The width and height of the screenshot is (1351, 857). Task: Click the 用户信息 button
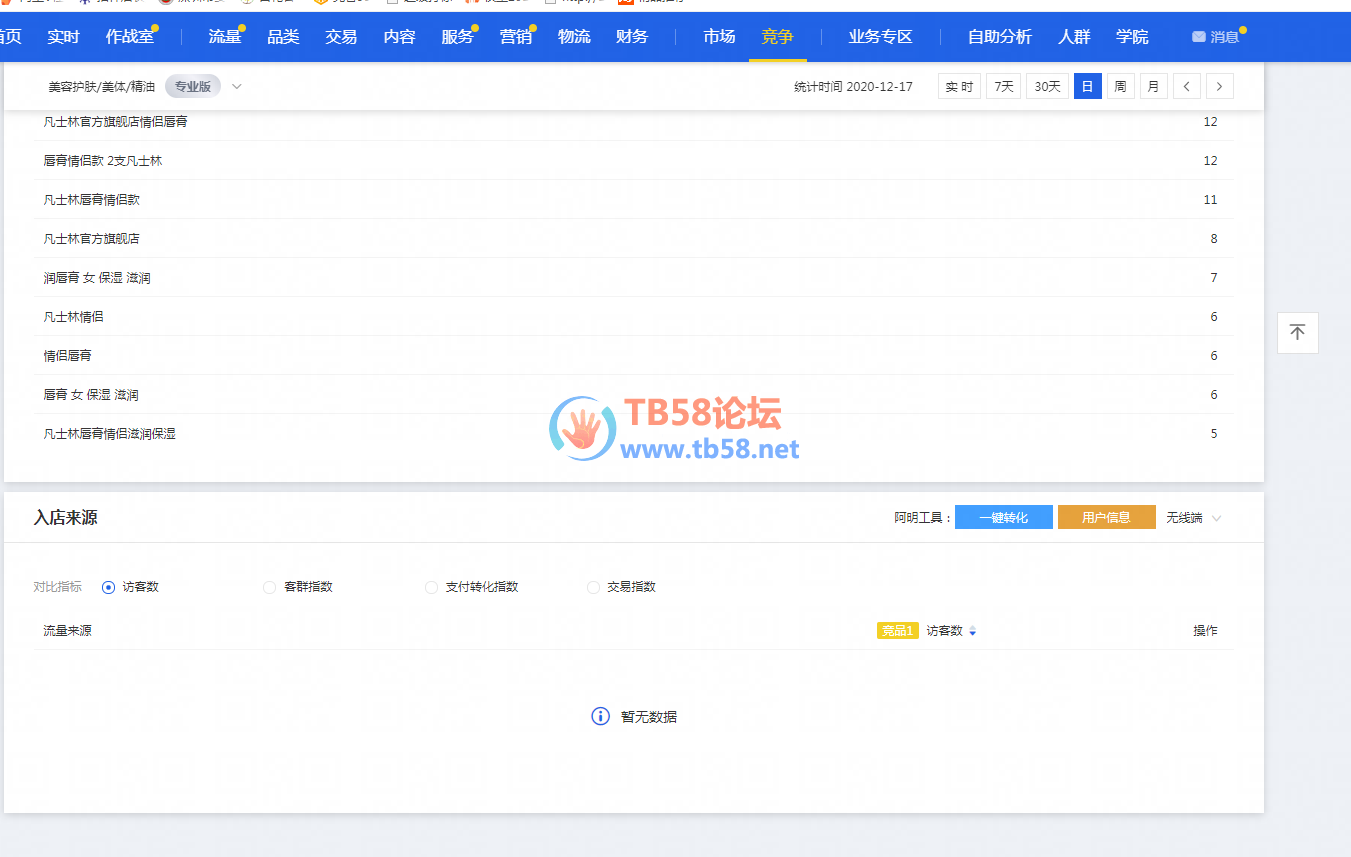point(1107,517)
